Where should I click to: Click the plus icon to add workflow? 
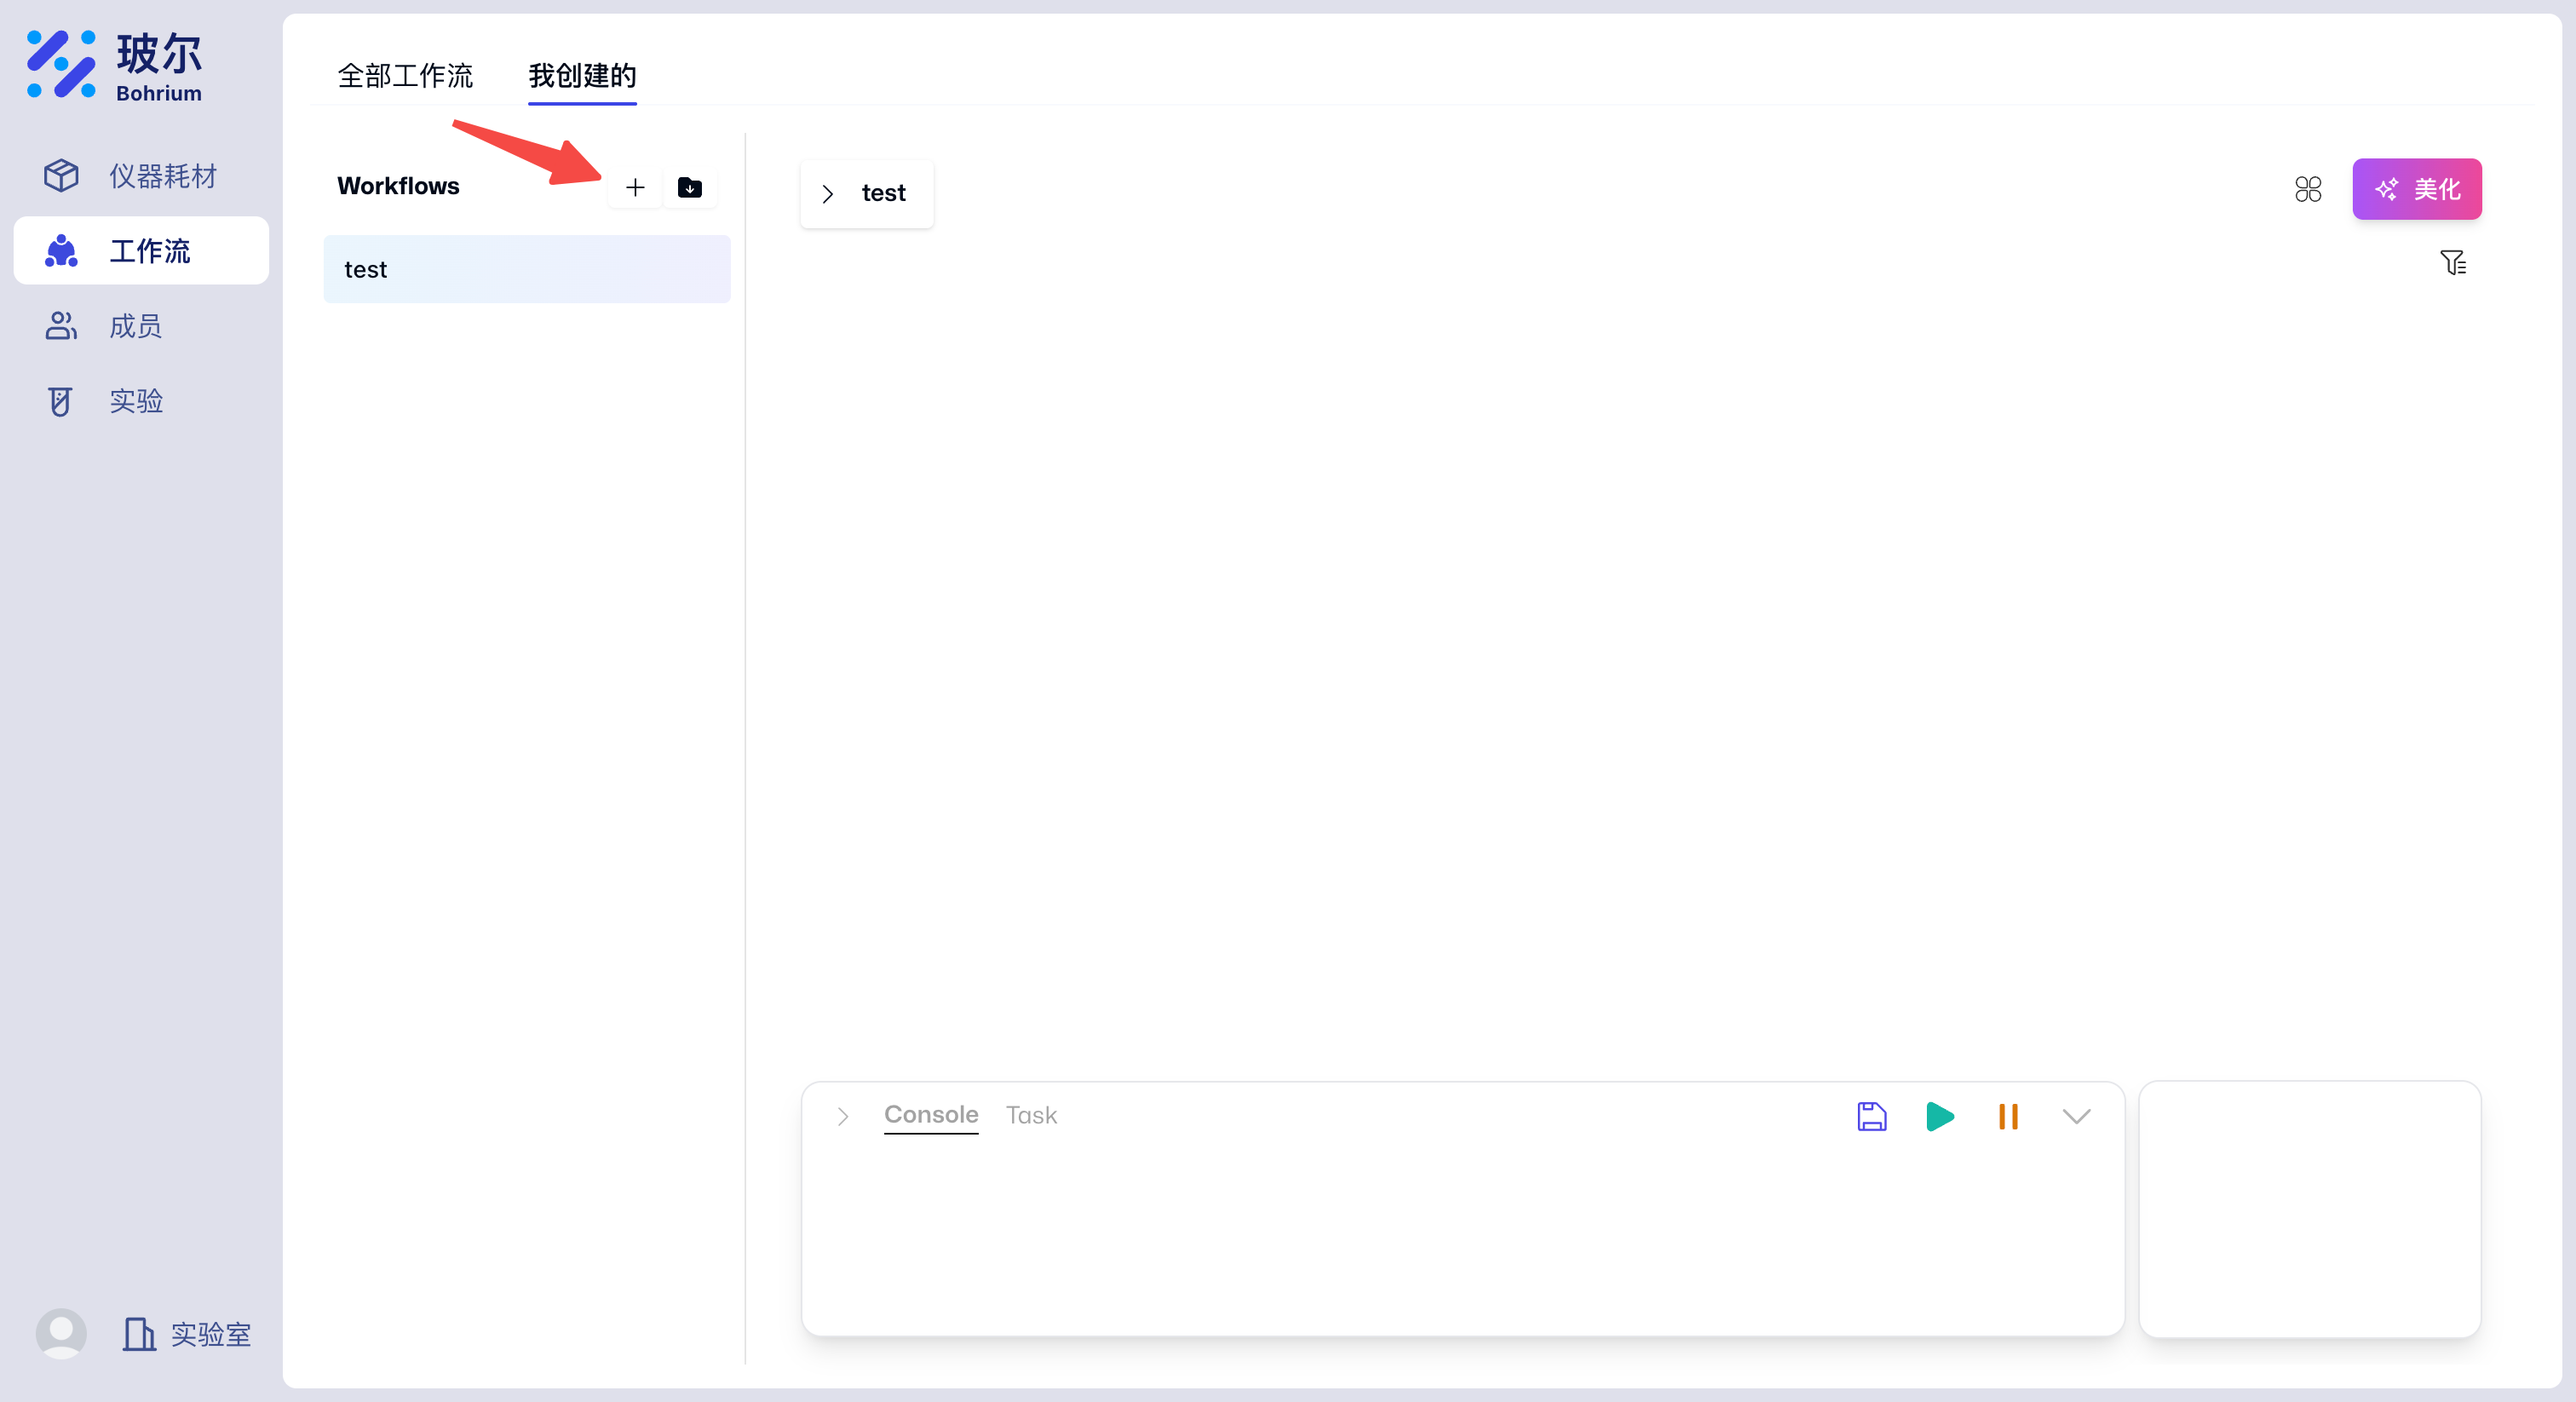pyautogui.click(x=634, y=187)
